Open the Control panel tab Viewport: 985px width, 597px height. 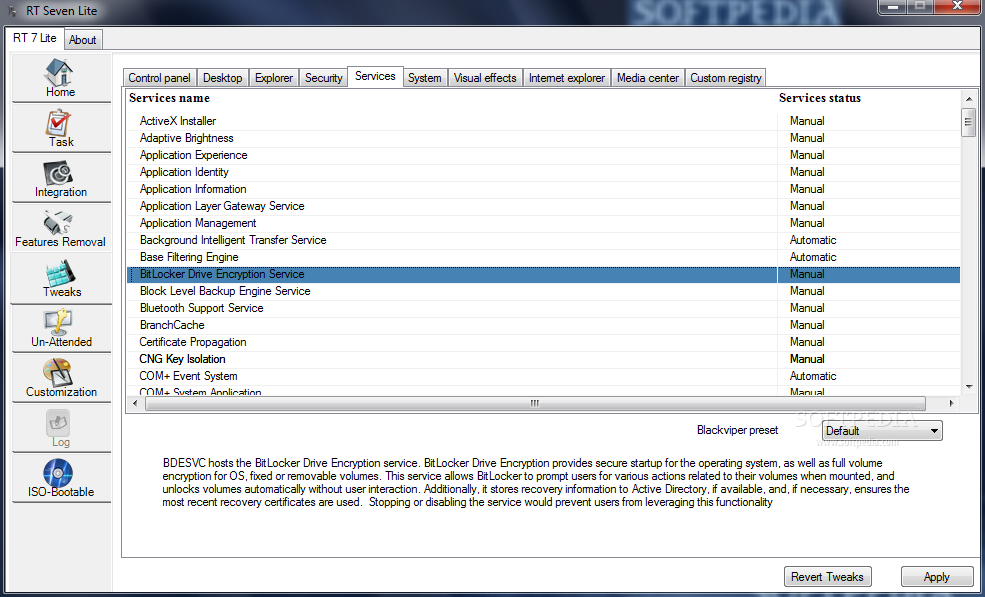click(x=160, y=78)
